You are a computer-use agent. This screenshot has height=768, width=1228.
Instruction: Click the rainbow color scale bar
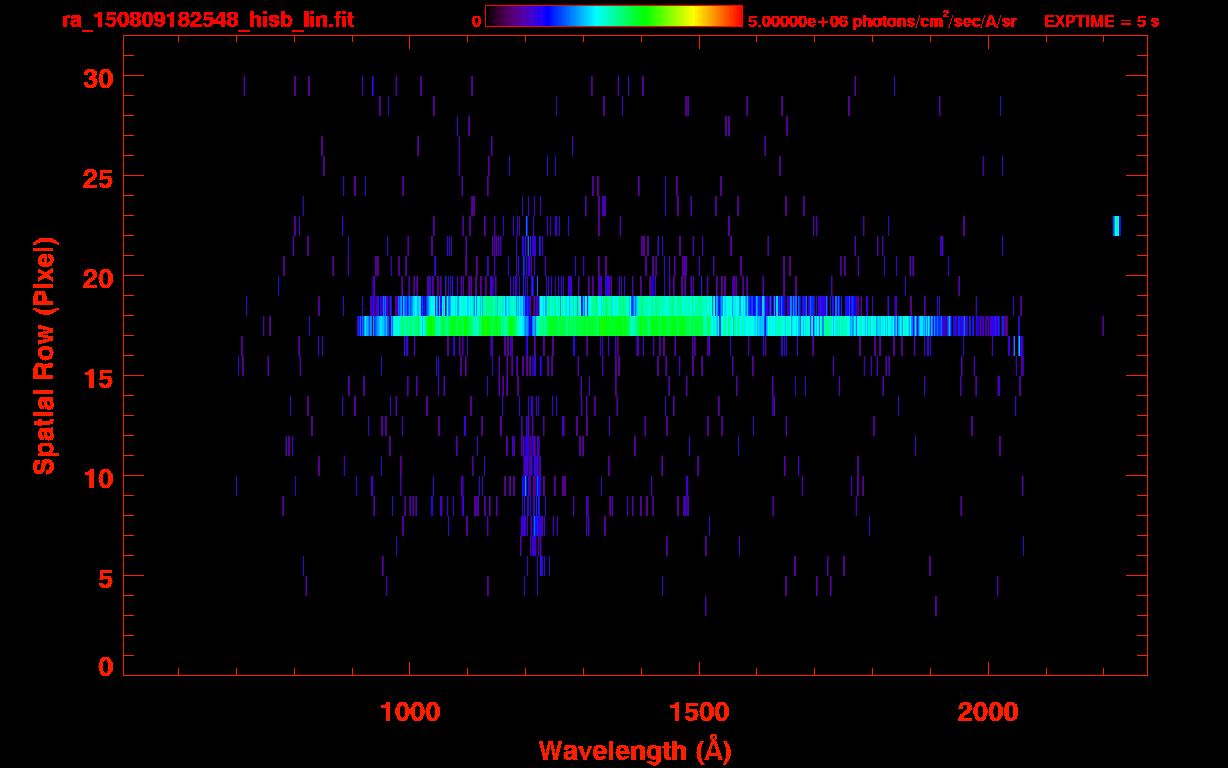(614, 17)
